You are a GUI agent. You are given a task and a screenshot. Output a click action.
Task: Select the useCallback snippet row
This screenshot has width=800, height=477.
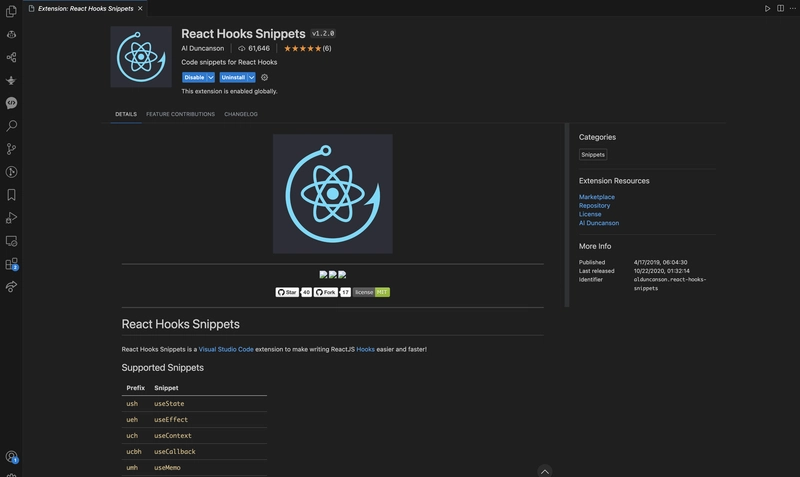pos(194,451)
